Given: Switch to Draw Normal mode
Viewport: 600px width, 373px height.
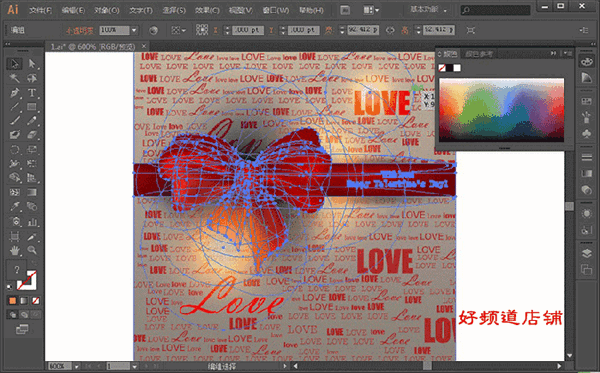Looking at the screenshot, I should (x=12, y=314).
